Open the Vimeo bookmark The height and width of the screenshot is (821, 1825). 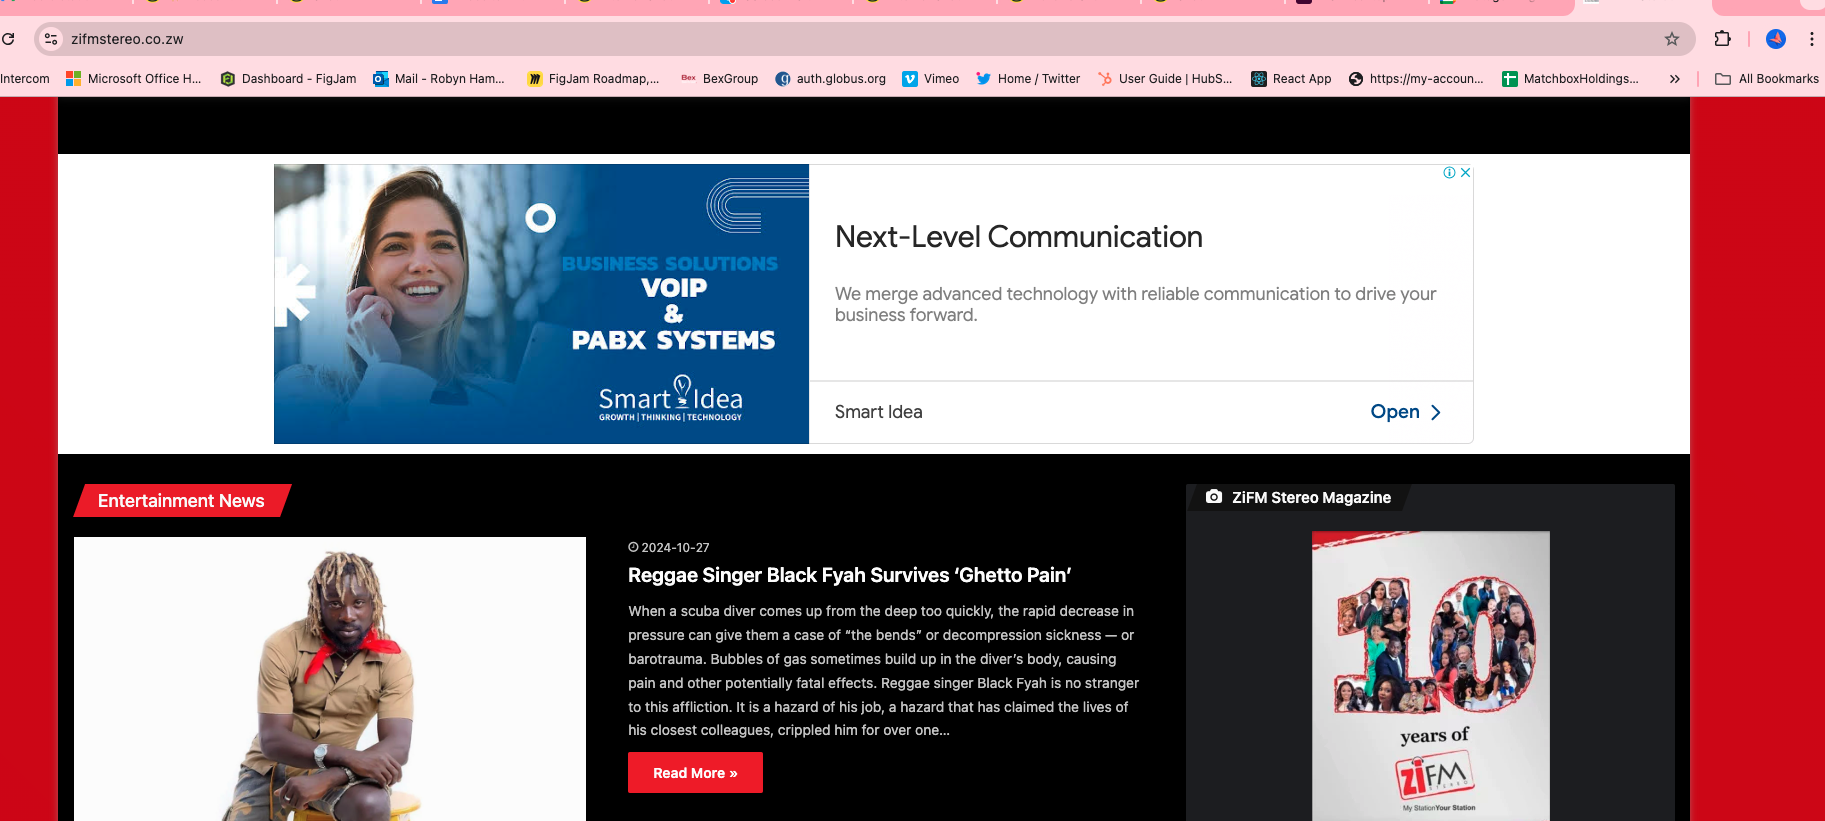point(930,79)
